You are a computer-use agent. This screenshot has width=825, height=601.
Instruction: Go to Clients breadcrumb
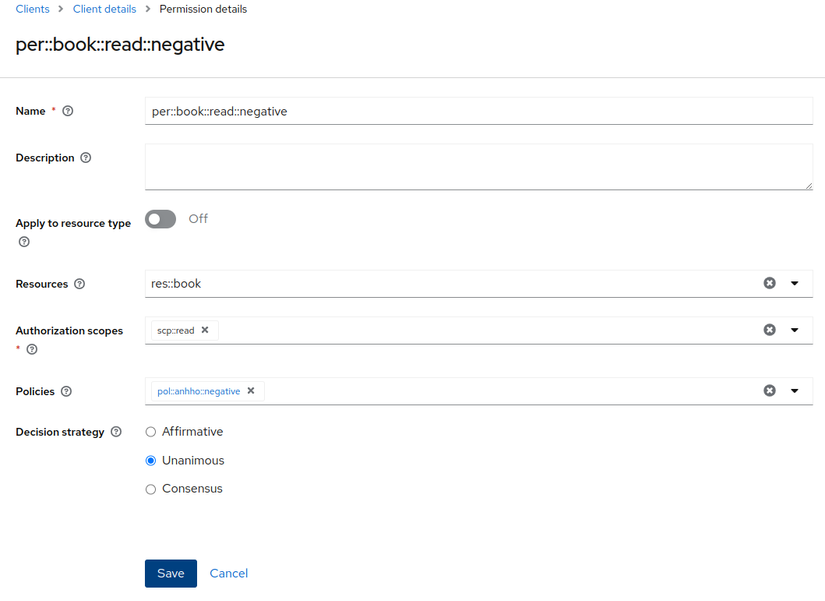coord(33,9)
